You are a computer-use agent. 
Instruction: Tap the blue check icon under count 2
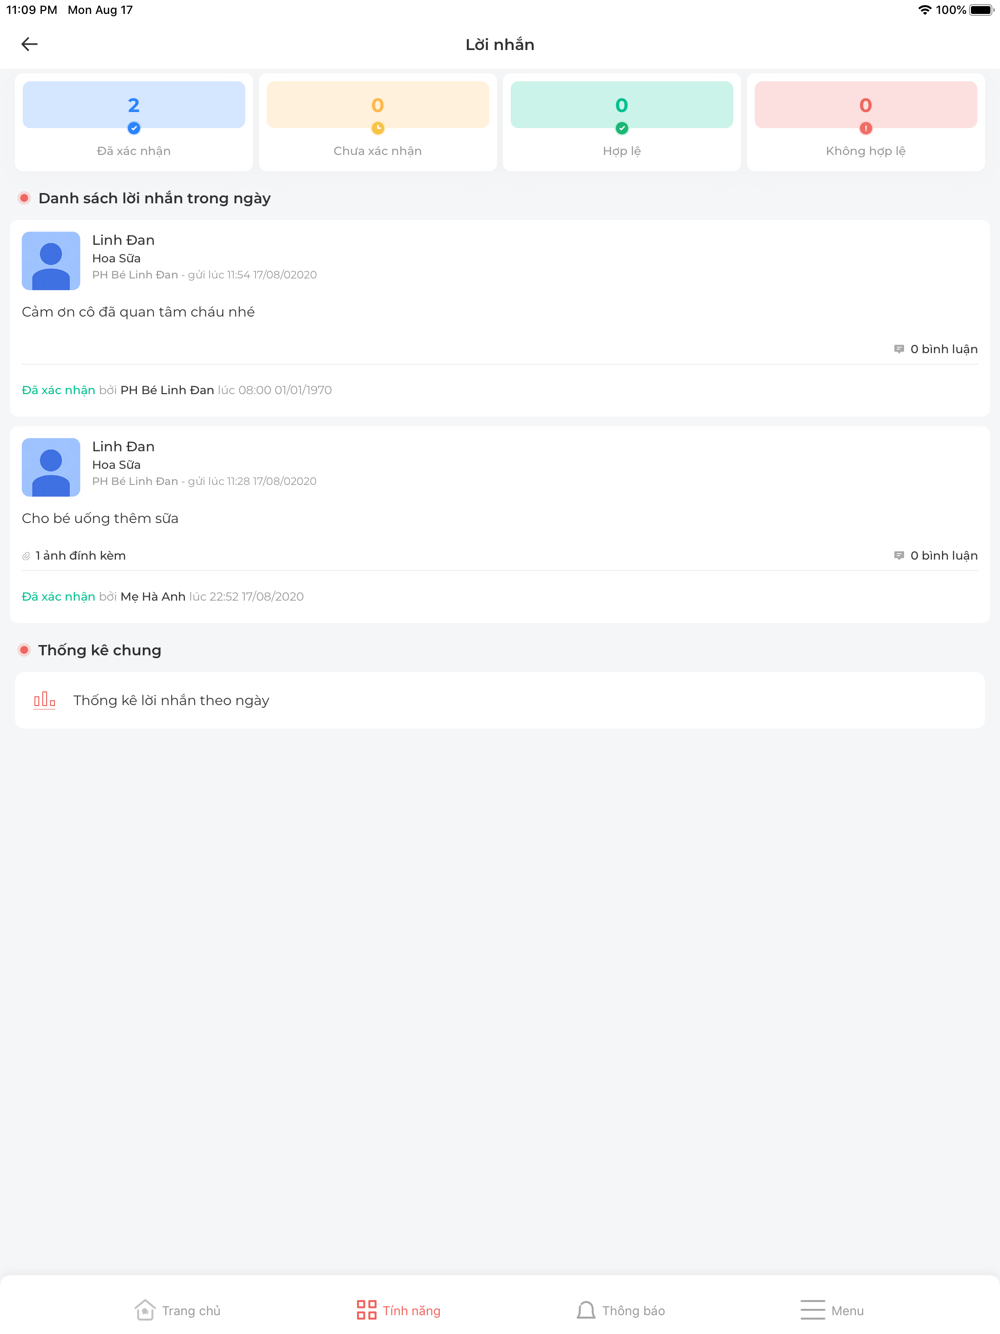(x=134, y=128)
